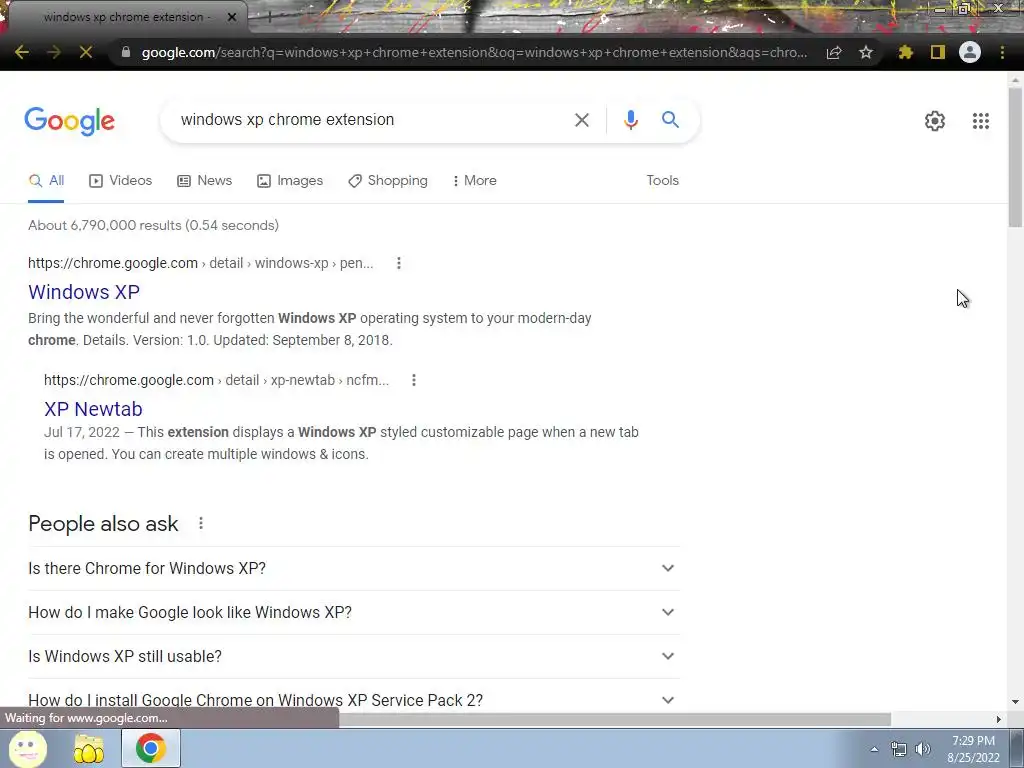Expand 'Is Windows XP still usable?'
The height and width of the screenshot is (768, 1024).
coord(354,656)
